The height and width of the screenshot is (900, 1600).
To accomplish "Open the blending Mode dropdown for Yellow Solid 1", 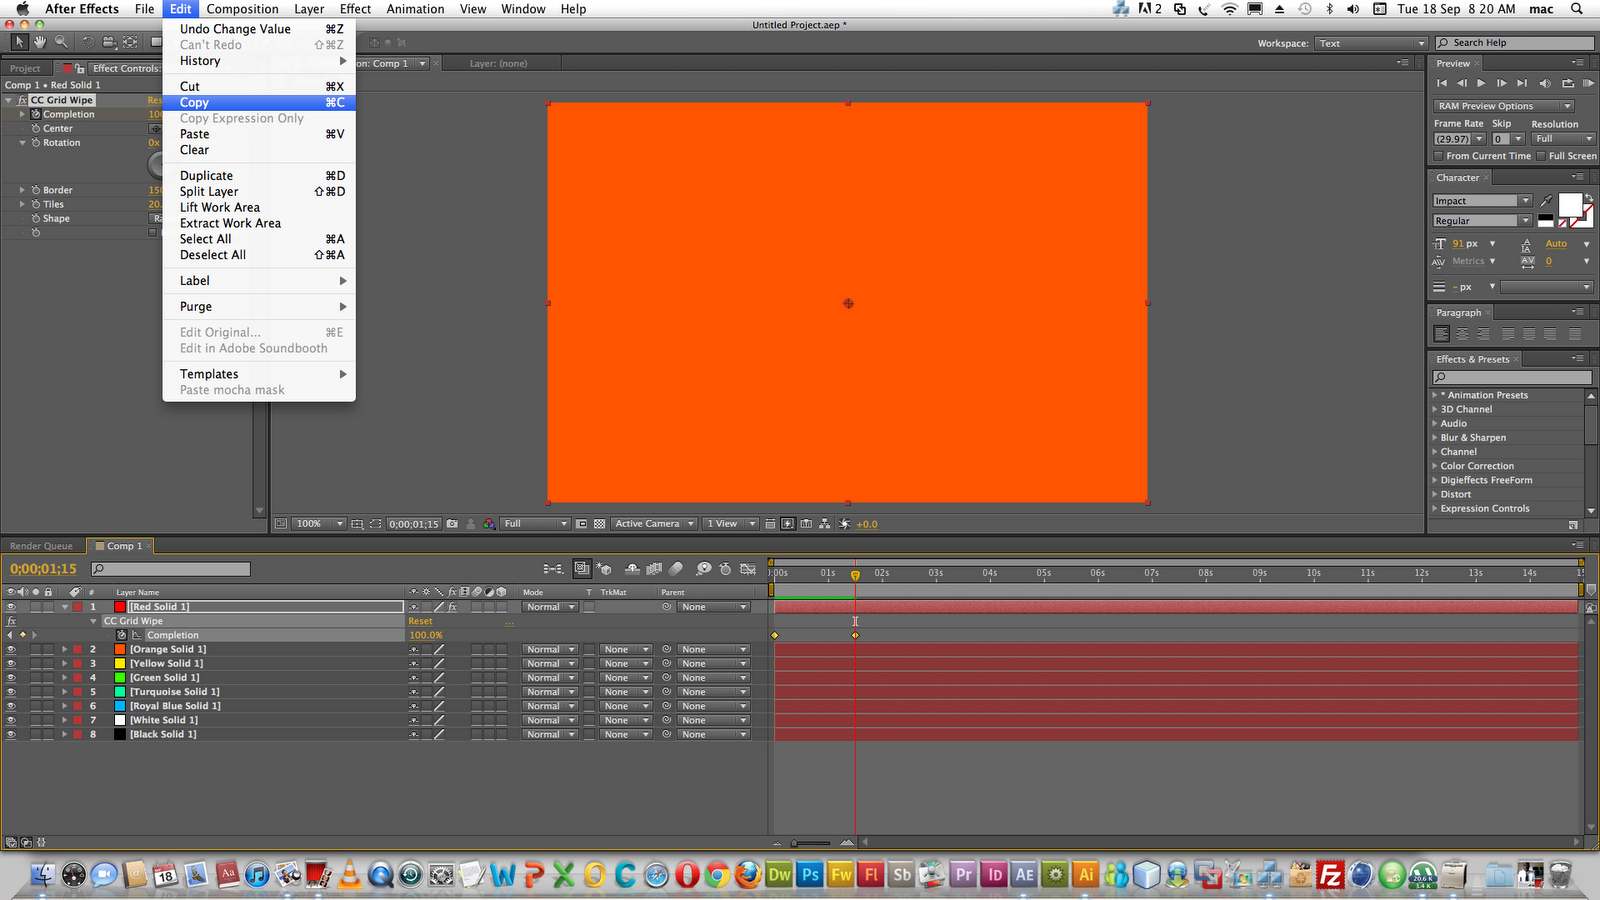I will (548, 663).
